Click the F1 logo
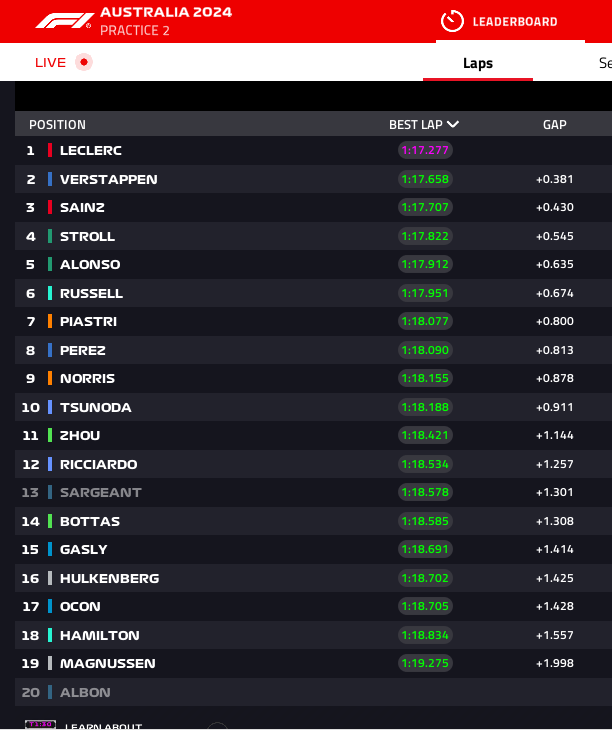 pos(65,20)
